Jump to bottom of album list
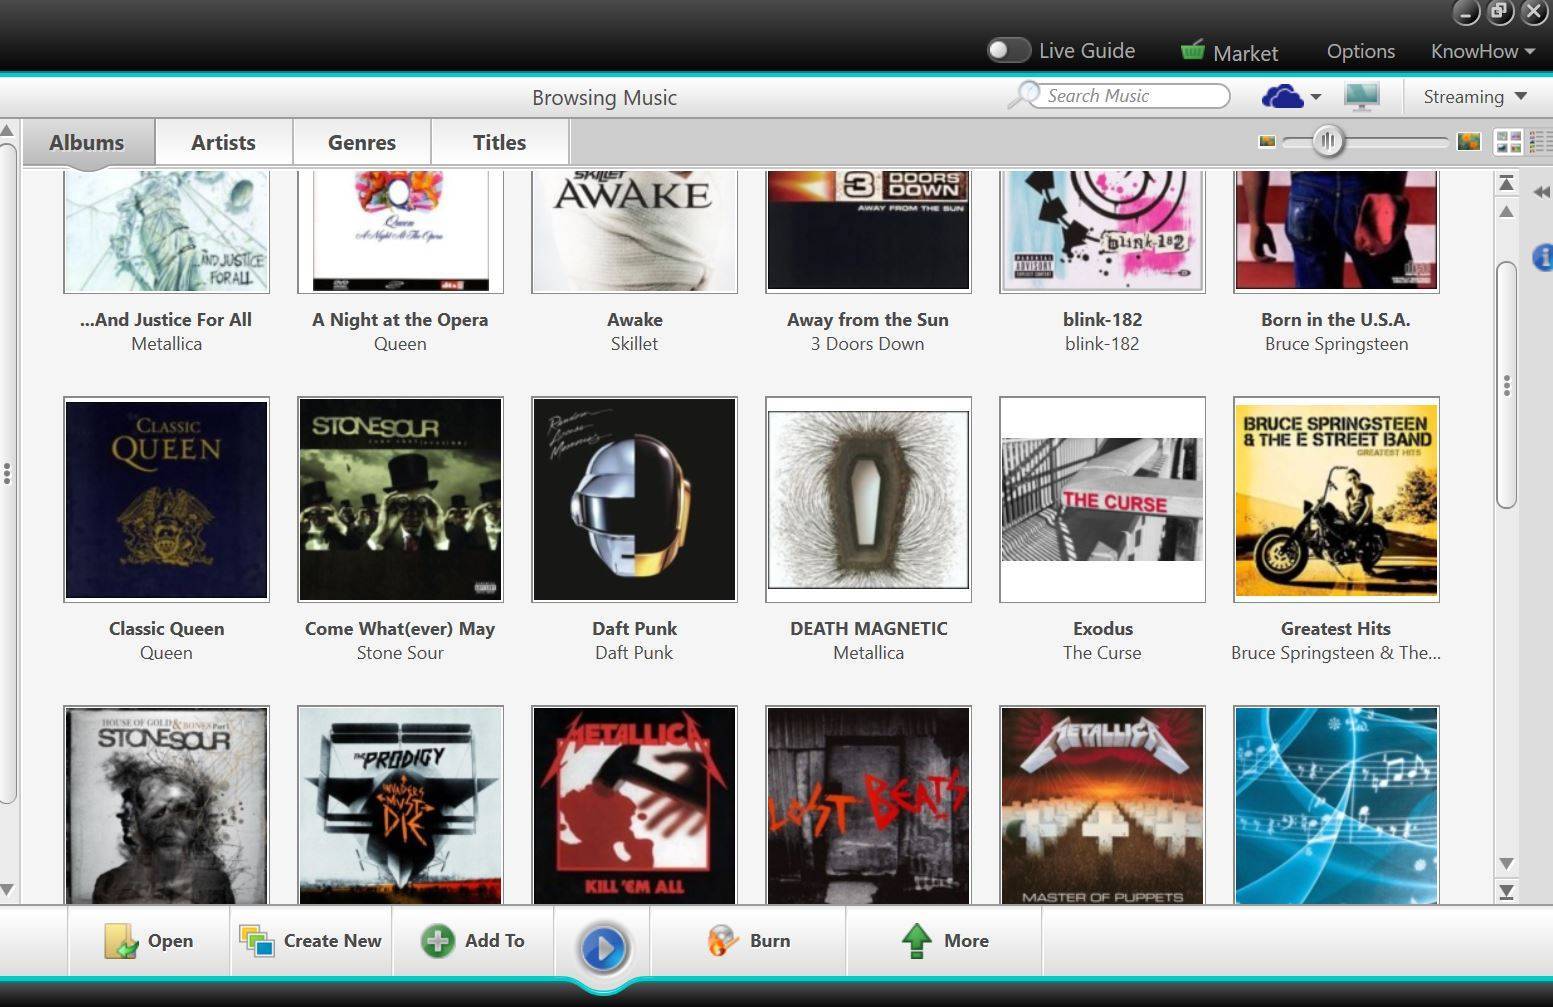1553x1007 pixels. pyautogui.click(x=1506, y=891)
